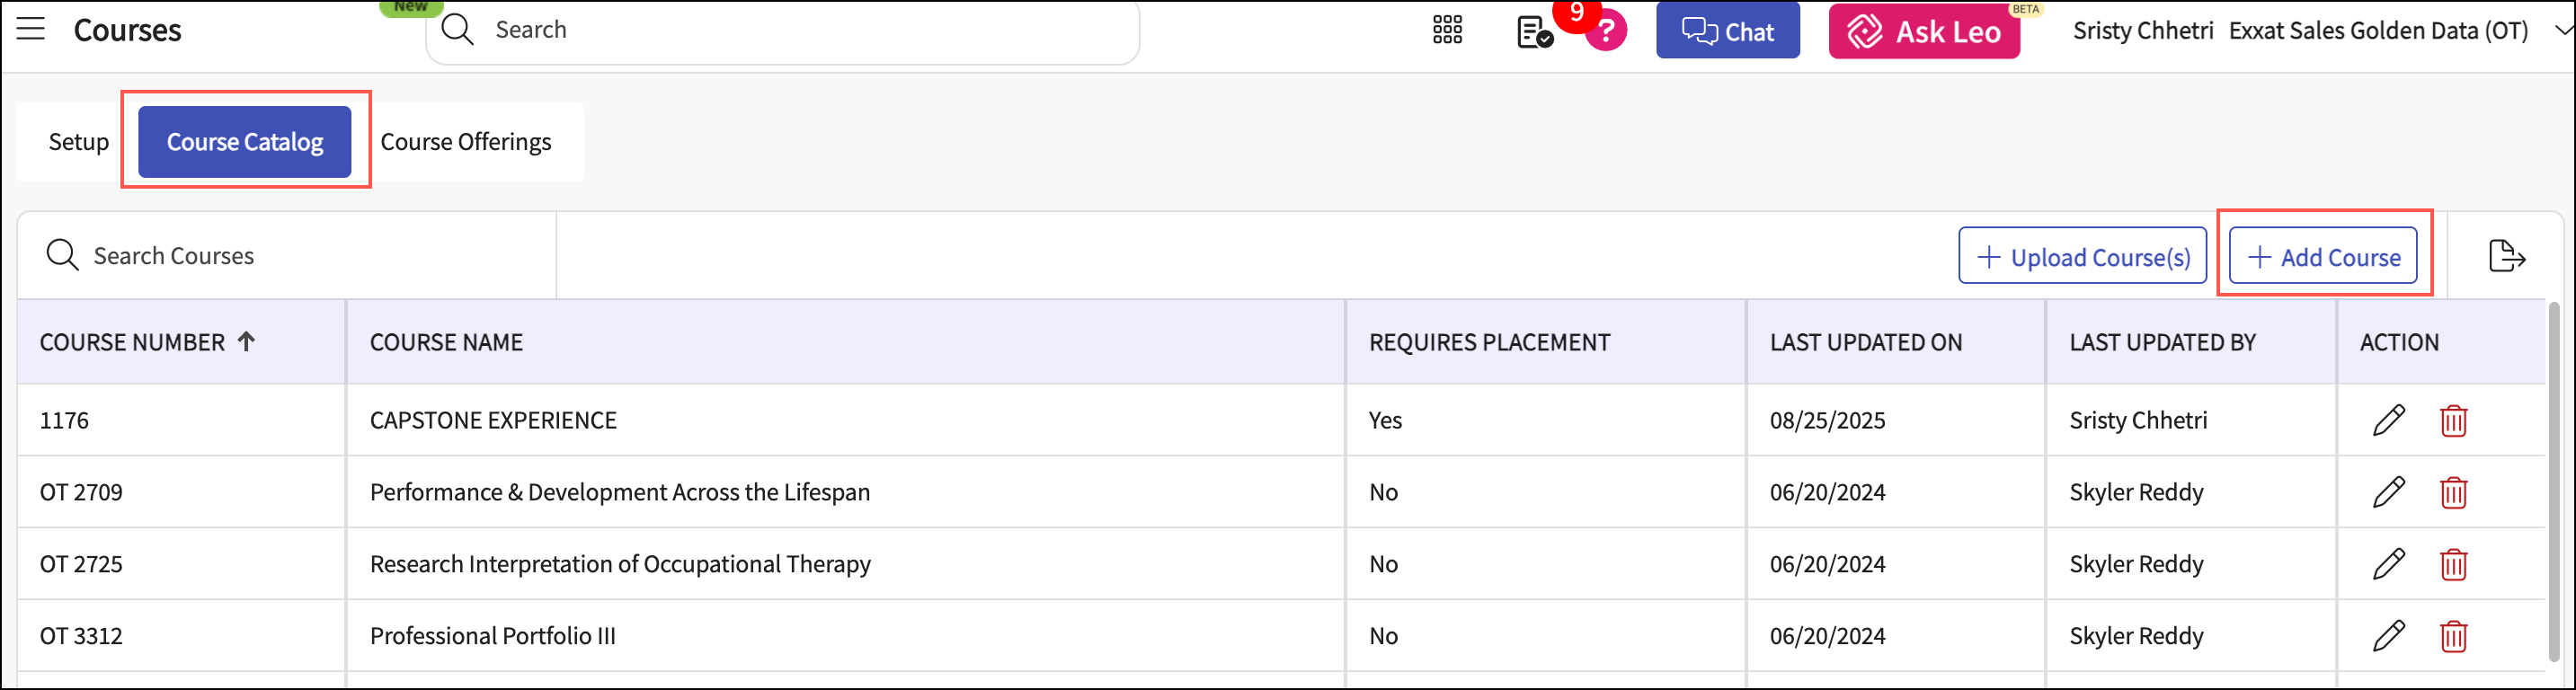Delete the CAPSTONE EXPERIENCE course
Image resolution: width=2576 pixels, height=690 pixels.
(2453, 421)
